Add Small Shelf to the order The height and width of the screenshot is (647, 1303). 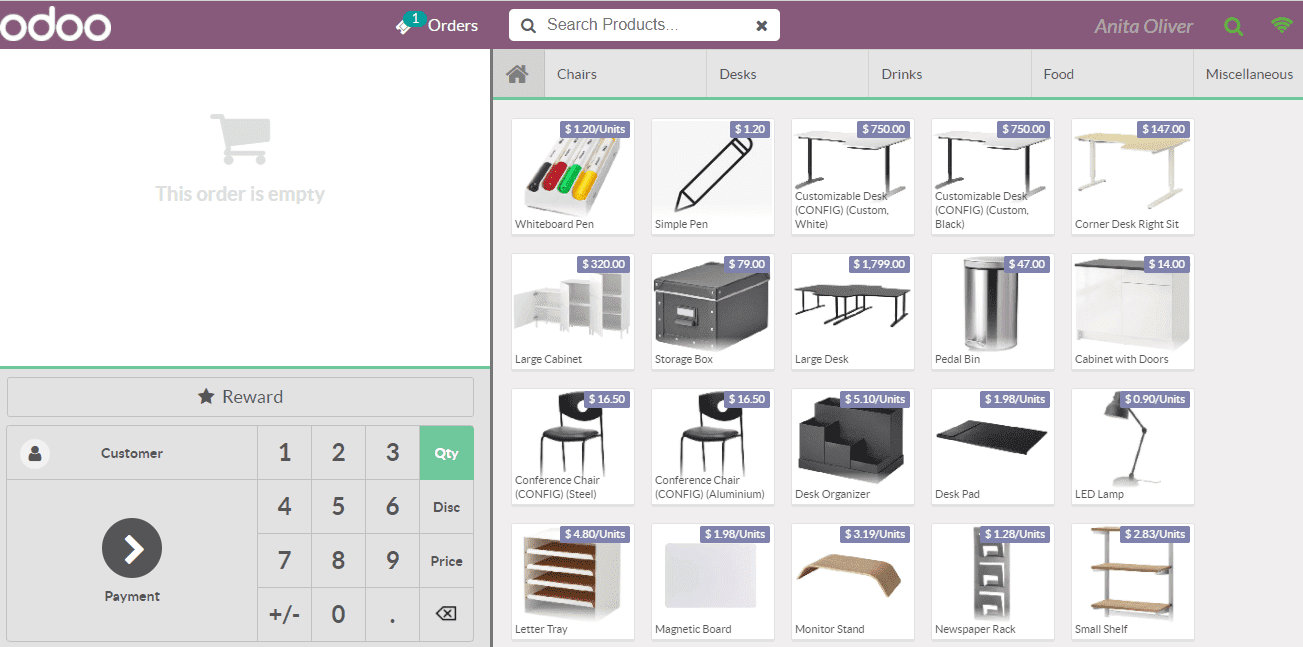pos(1133,582)
